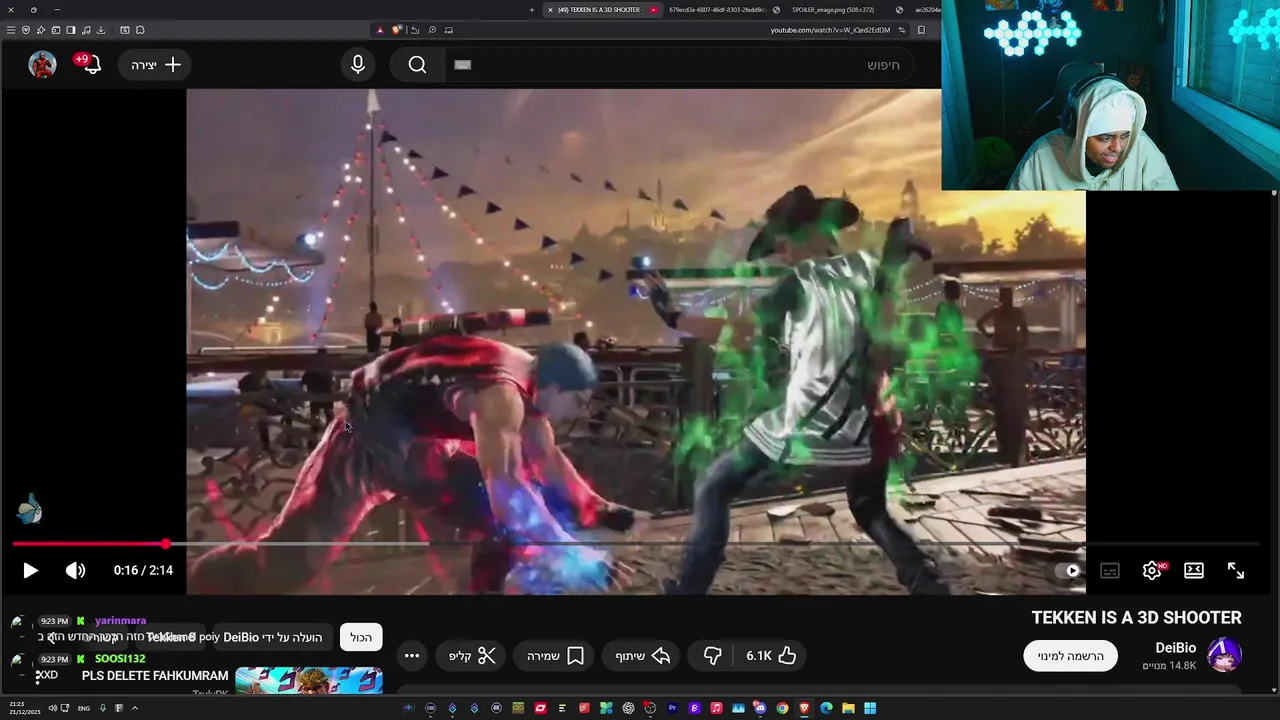Mute the video volume

click(76, 570)
